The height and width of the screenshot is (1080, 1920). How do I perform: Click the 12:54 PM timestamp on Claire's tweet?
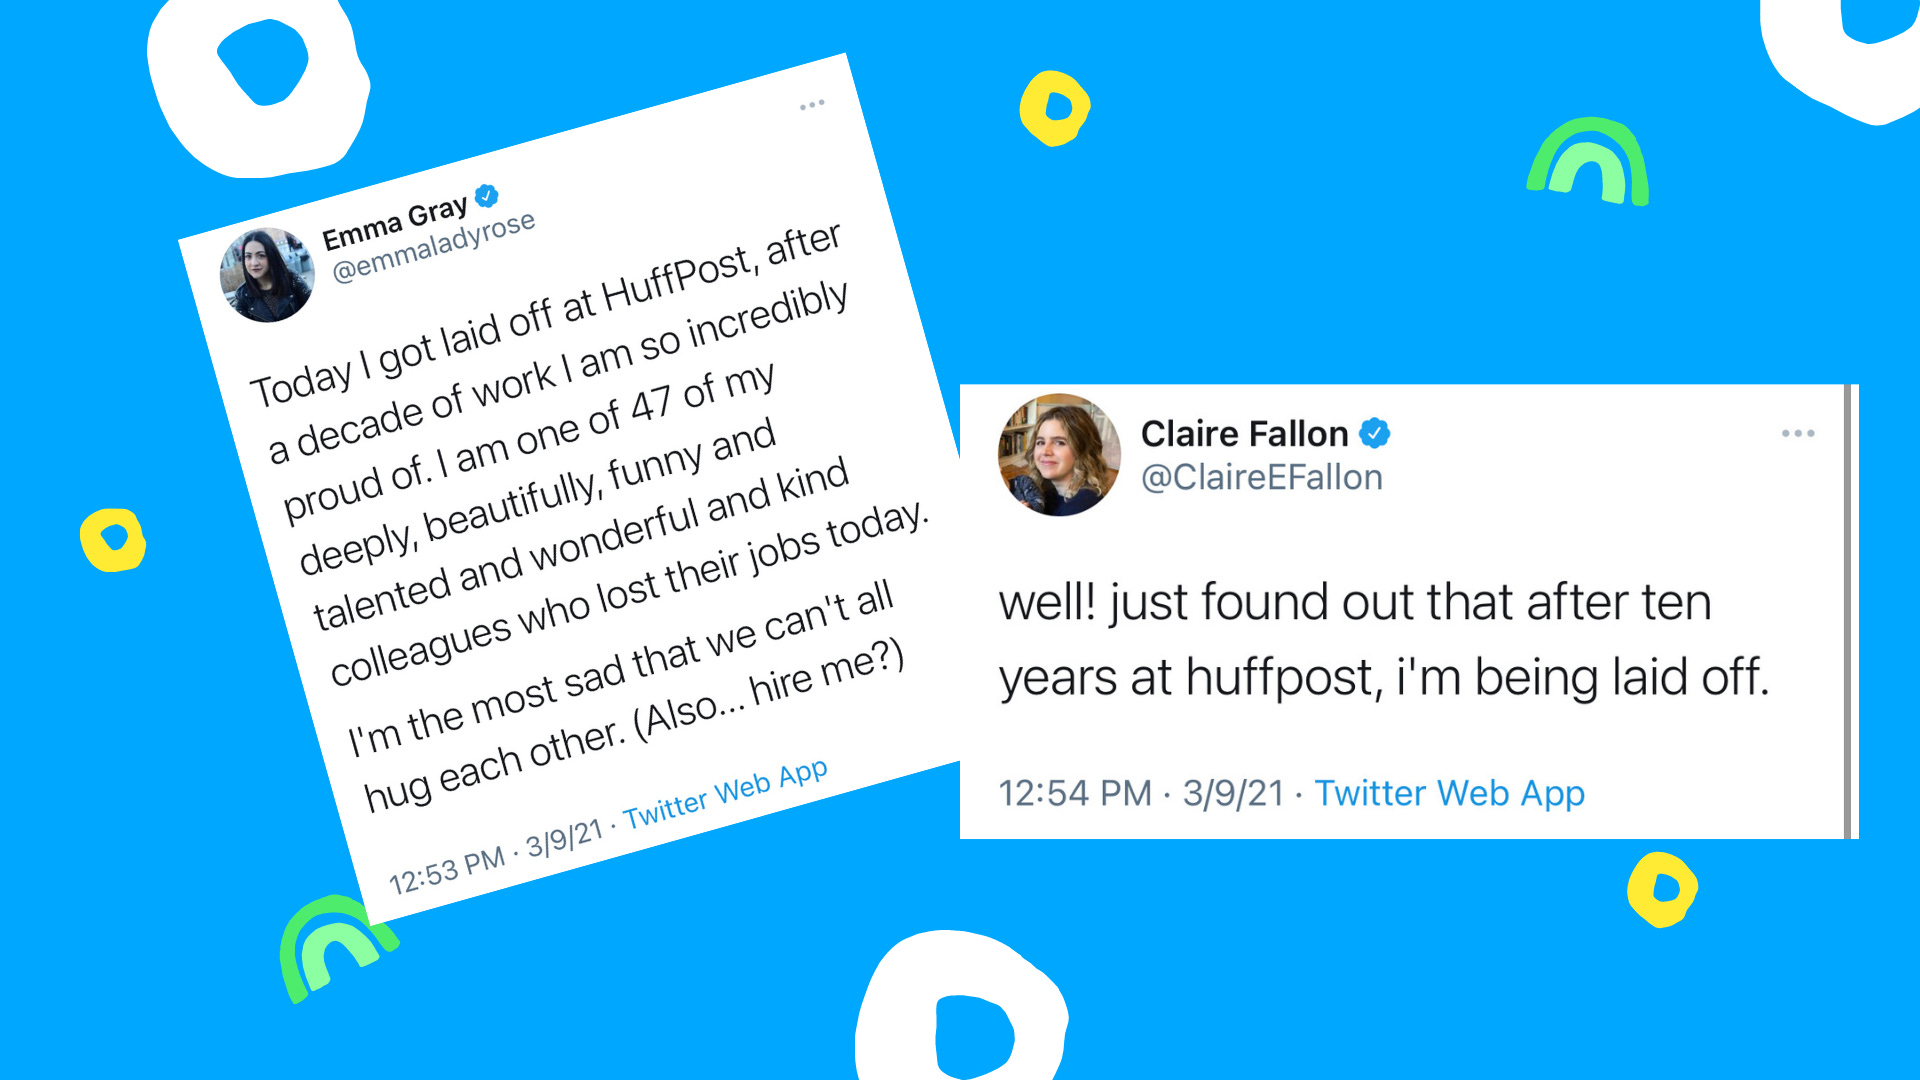(x=1076, y=792)
